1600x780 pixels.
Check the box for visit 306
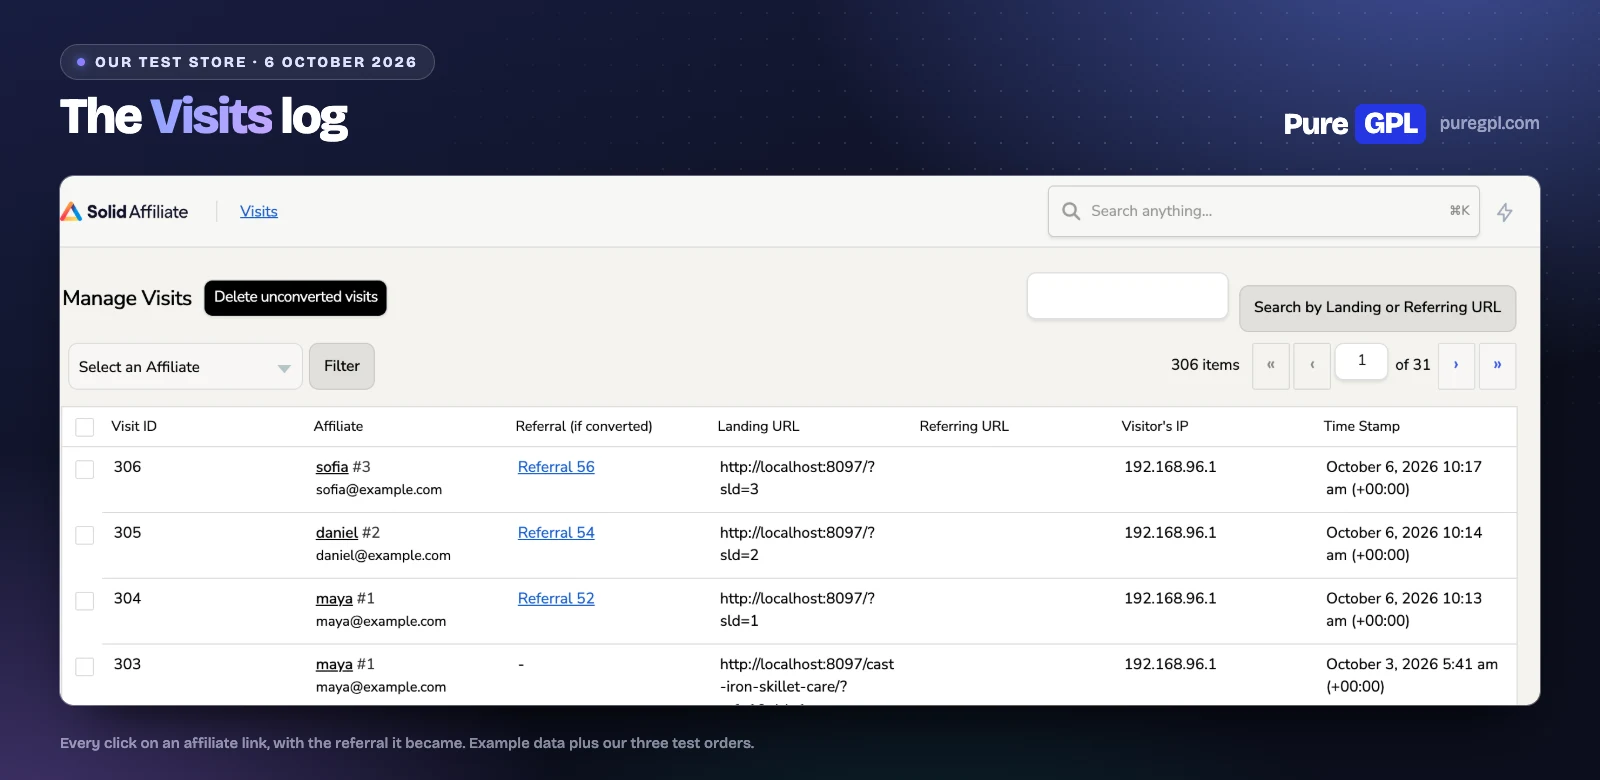click(x=85, y=469)
